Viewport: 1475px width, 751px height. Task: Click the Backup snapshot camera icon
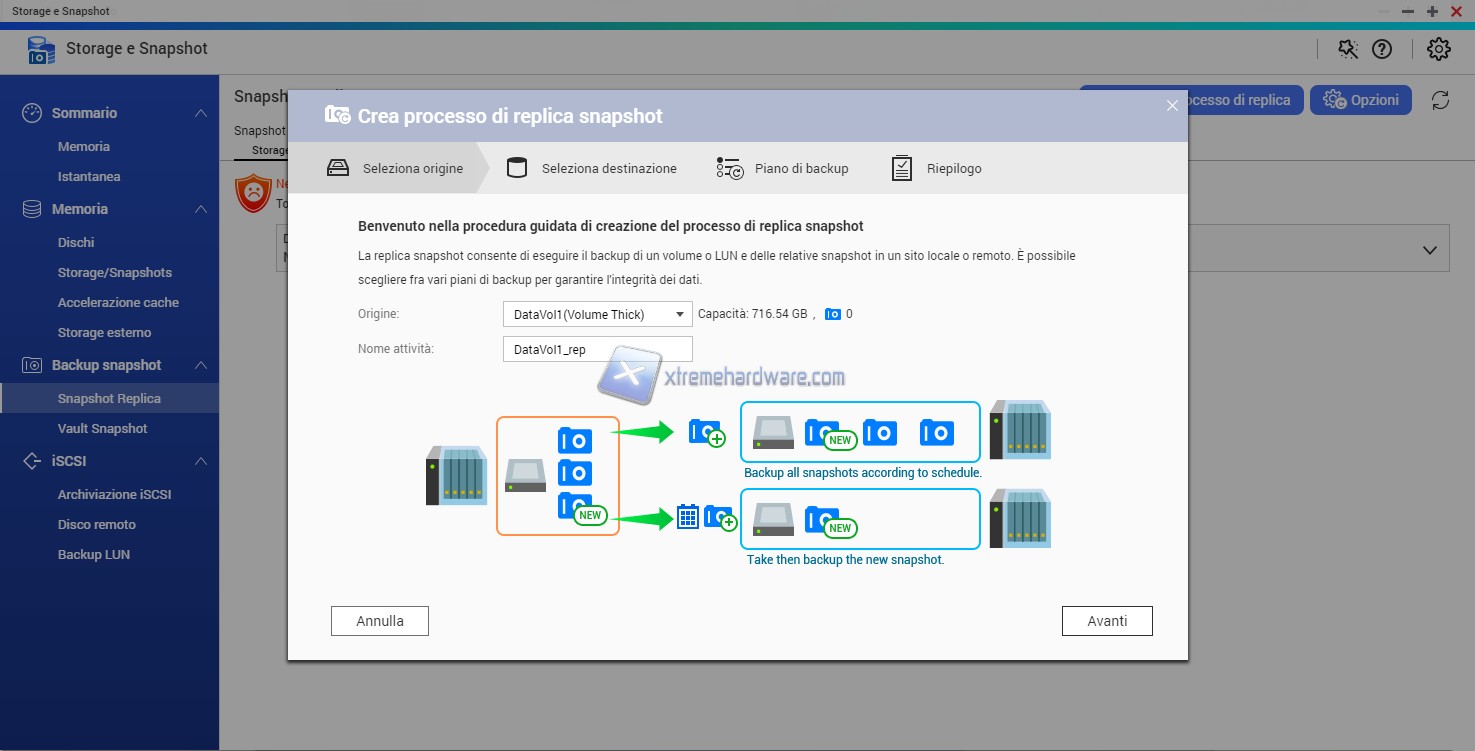pos(32,365)
